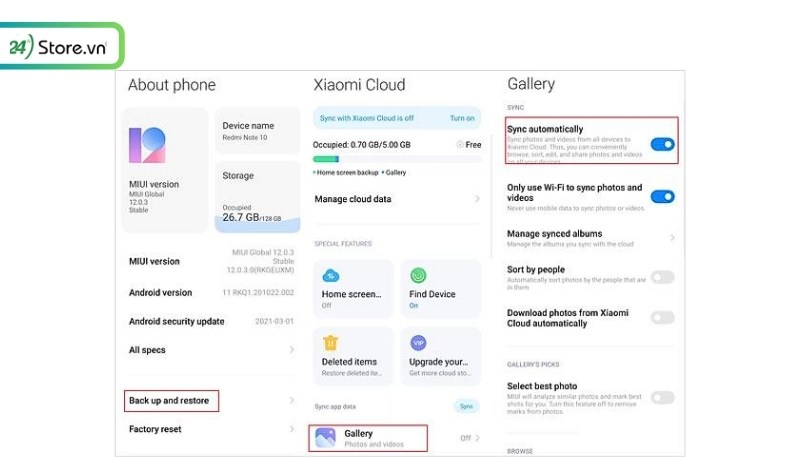This screenshot has height=457, width=800.
Task: Open the Gallery Photos and videos row
Action: (x=397, y=438)
